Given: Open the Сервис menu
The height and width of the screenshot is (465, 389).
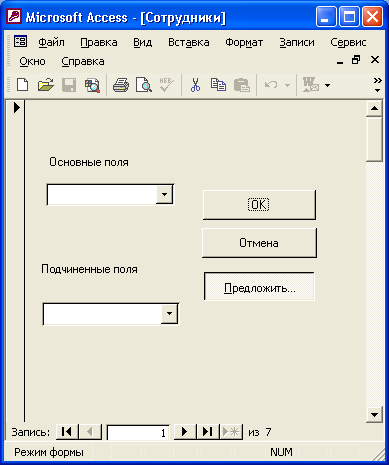Looking at the screenshot, I should click(x=348, y=42).
